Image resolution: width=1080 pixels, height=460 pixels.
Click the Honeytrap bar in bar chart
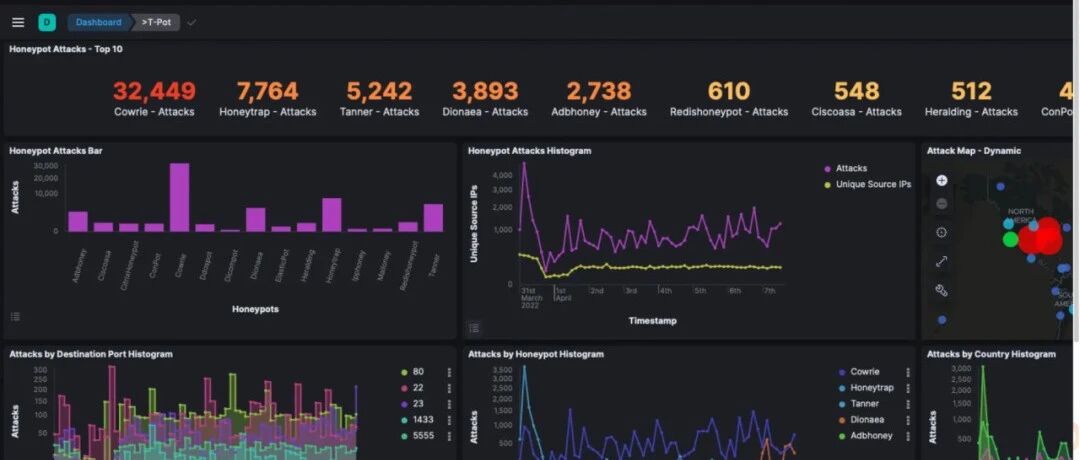pyautogui.click(x=332, y=215)
